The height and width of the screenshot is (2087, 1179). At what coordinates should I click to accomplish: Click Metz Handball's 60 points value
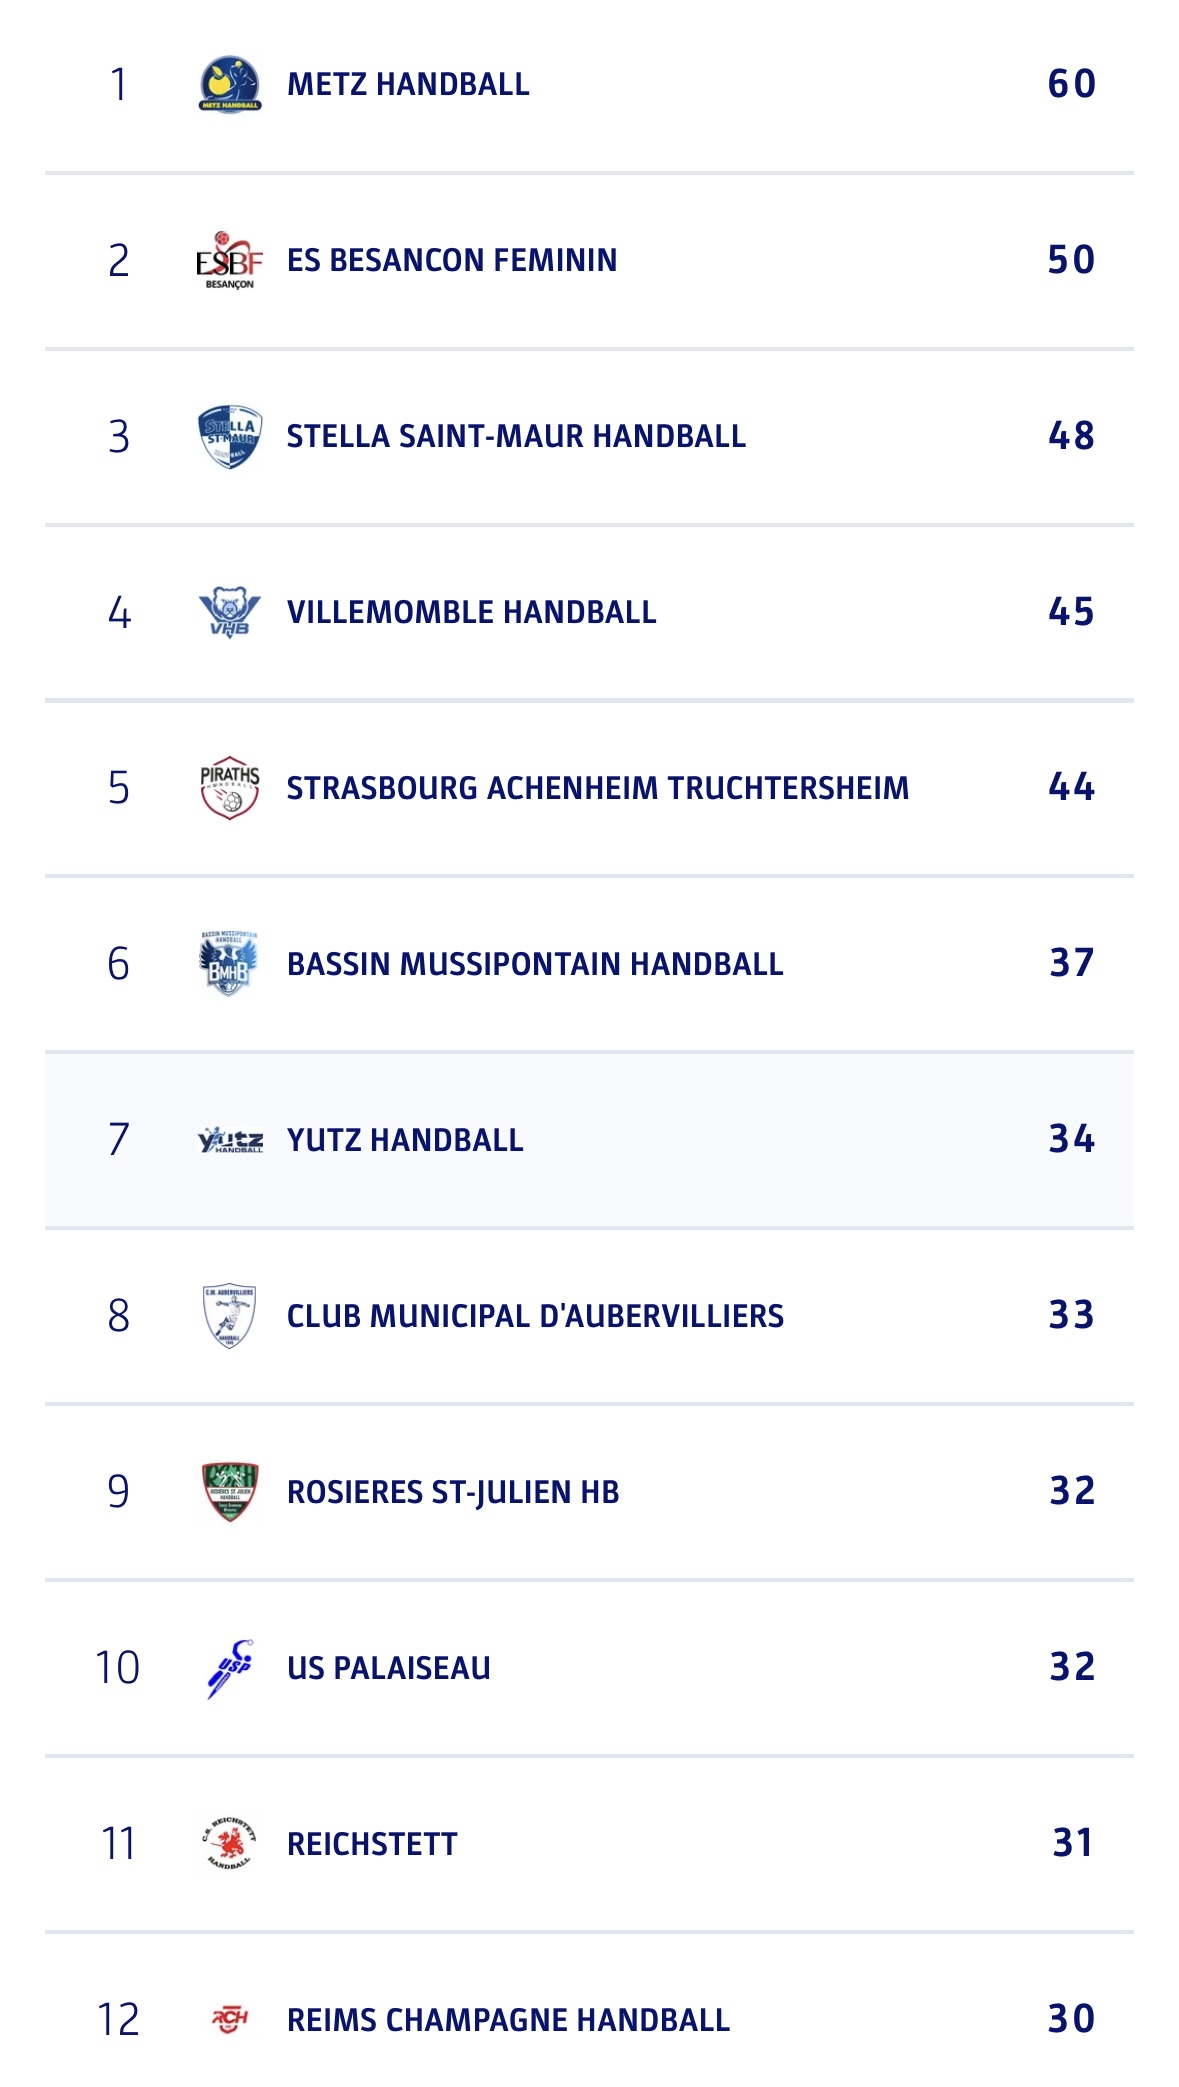[1071, 84]
